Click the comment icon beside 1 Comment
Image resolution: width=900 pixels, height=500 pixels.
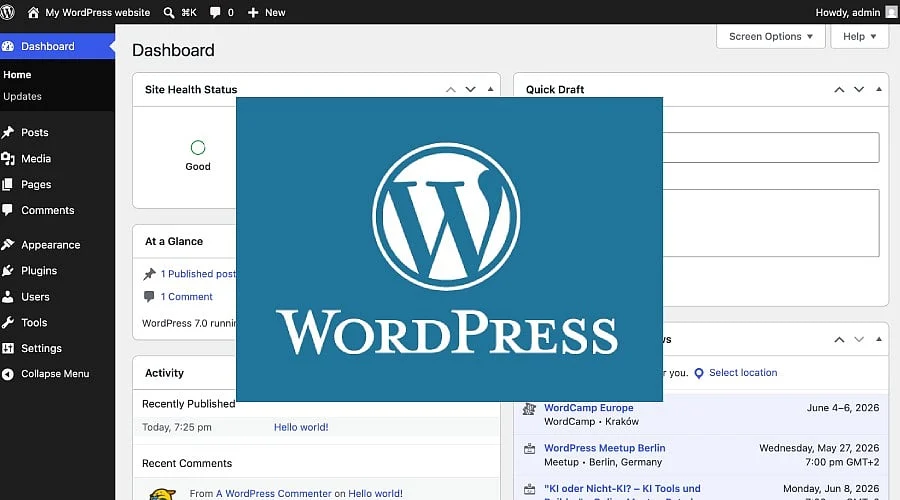(149, 297)
